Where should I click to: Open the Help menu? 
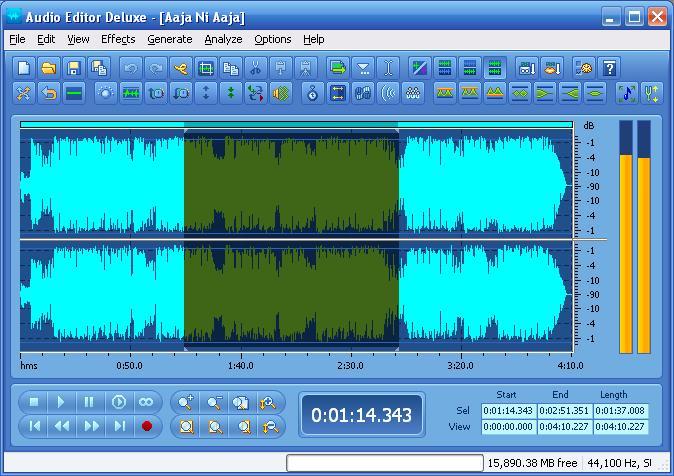(313, 39)
